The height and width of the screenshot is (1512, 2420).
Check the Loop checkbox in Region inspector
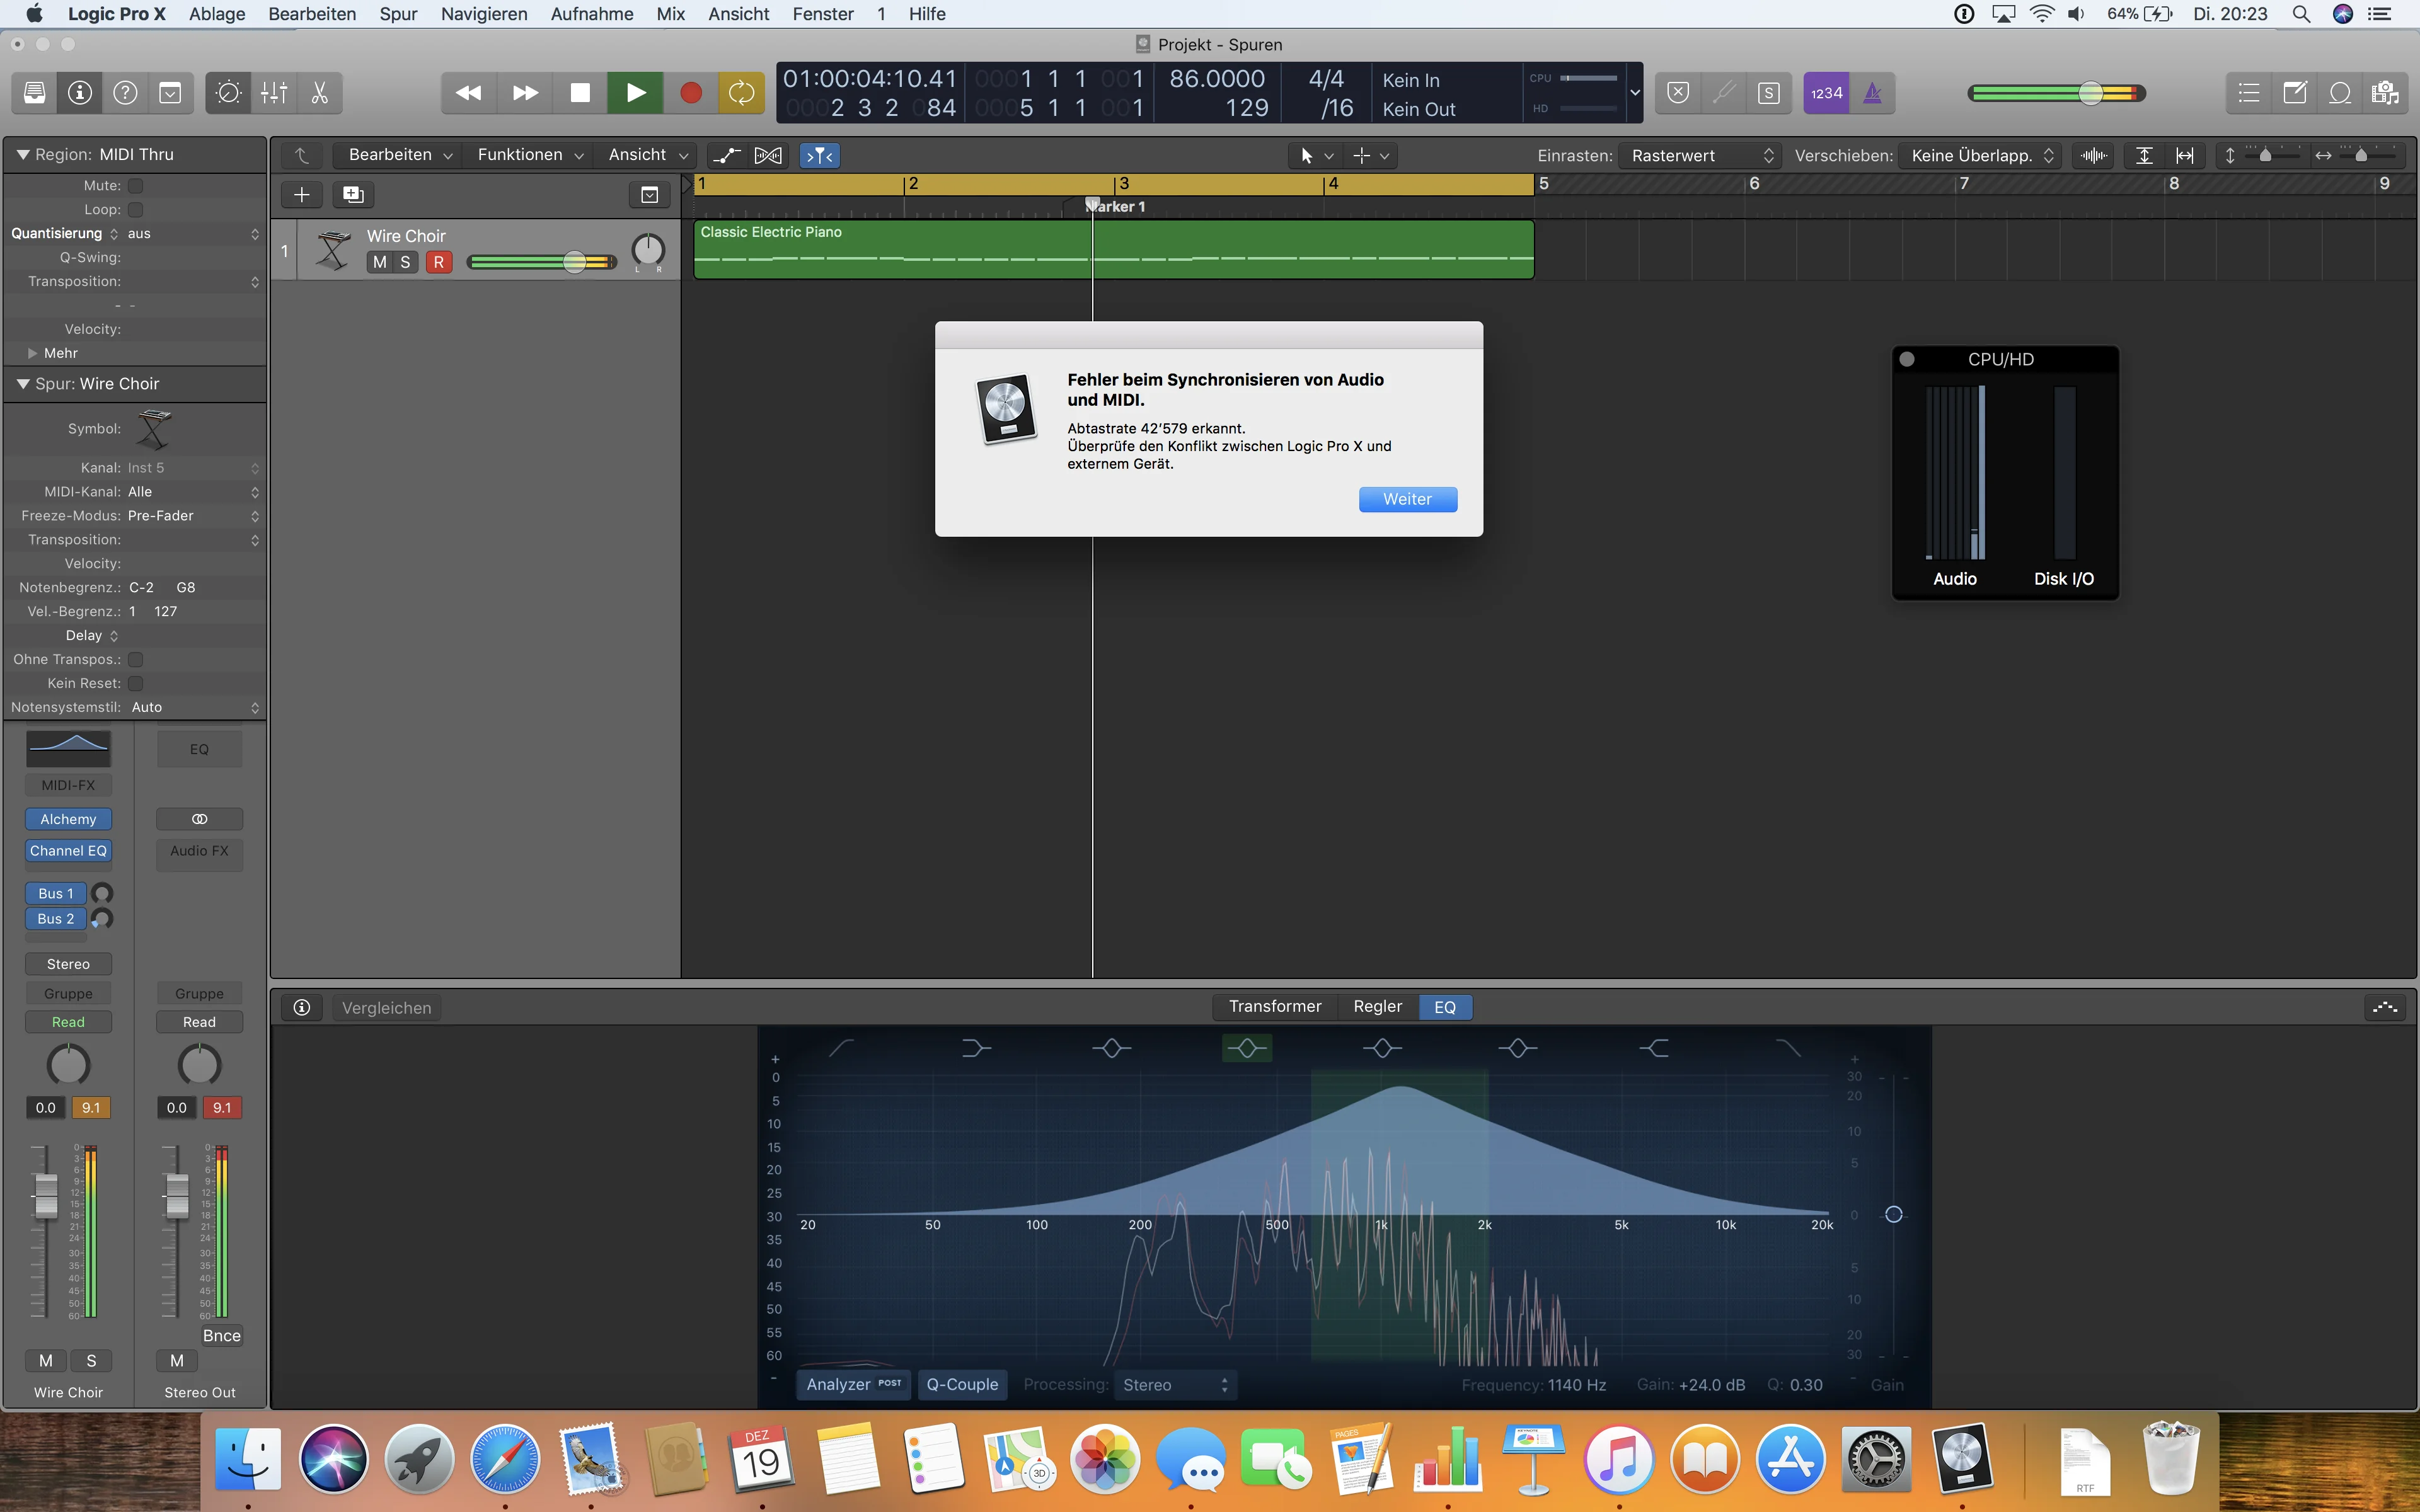point(136,209)
